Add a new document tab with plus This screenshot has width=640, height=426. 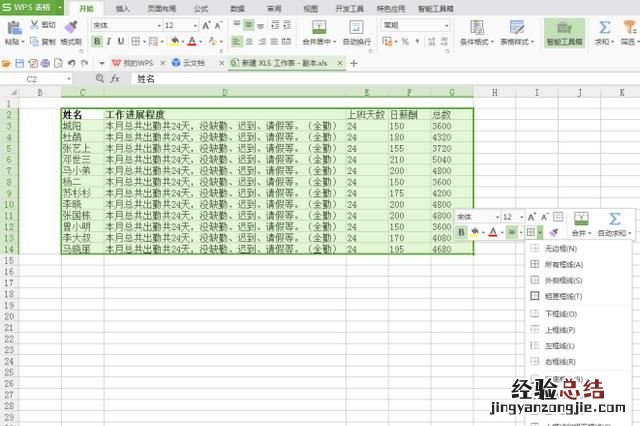pos(353,64)
